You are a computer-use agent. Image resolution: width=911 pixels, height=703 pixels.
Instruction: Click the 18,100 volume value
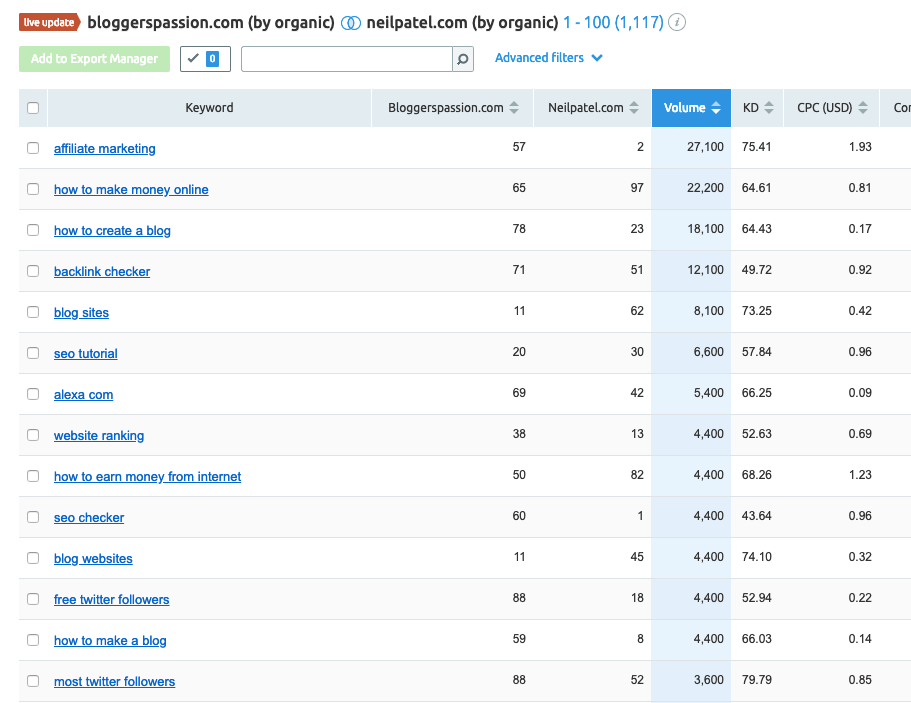point(705,229)
